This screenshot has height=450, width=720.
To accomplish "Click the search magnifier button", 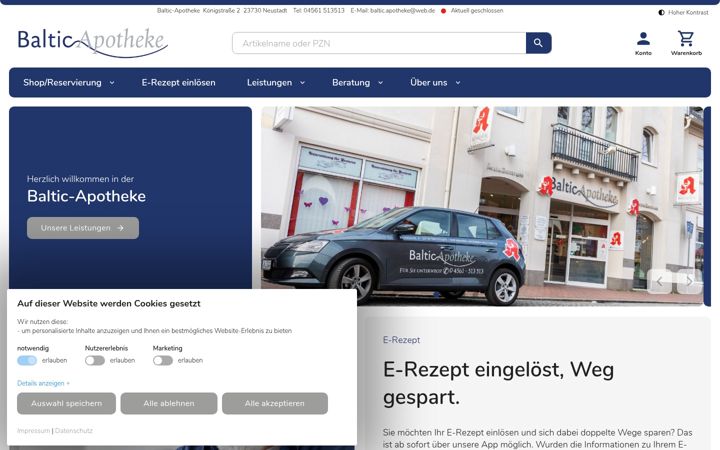I will coord(538,43).
